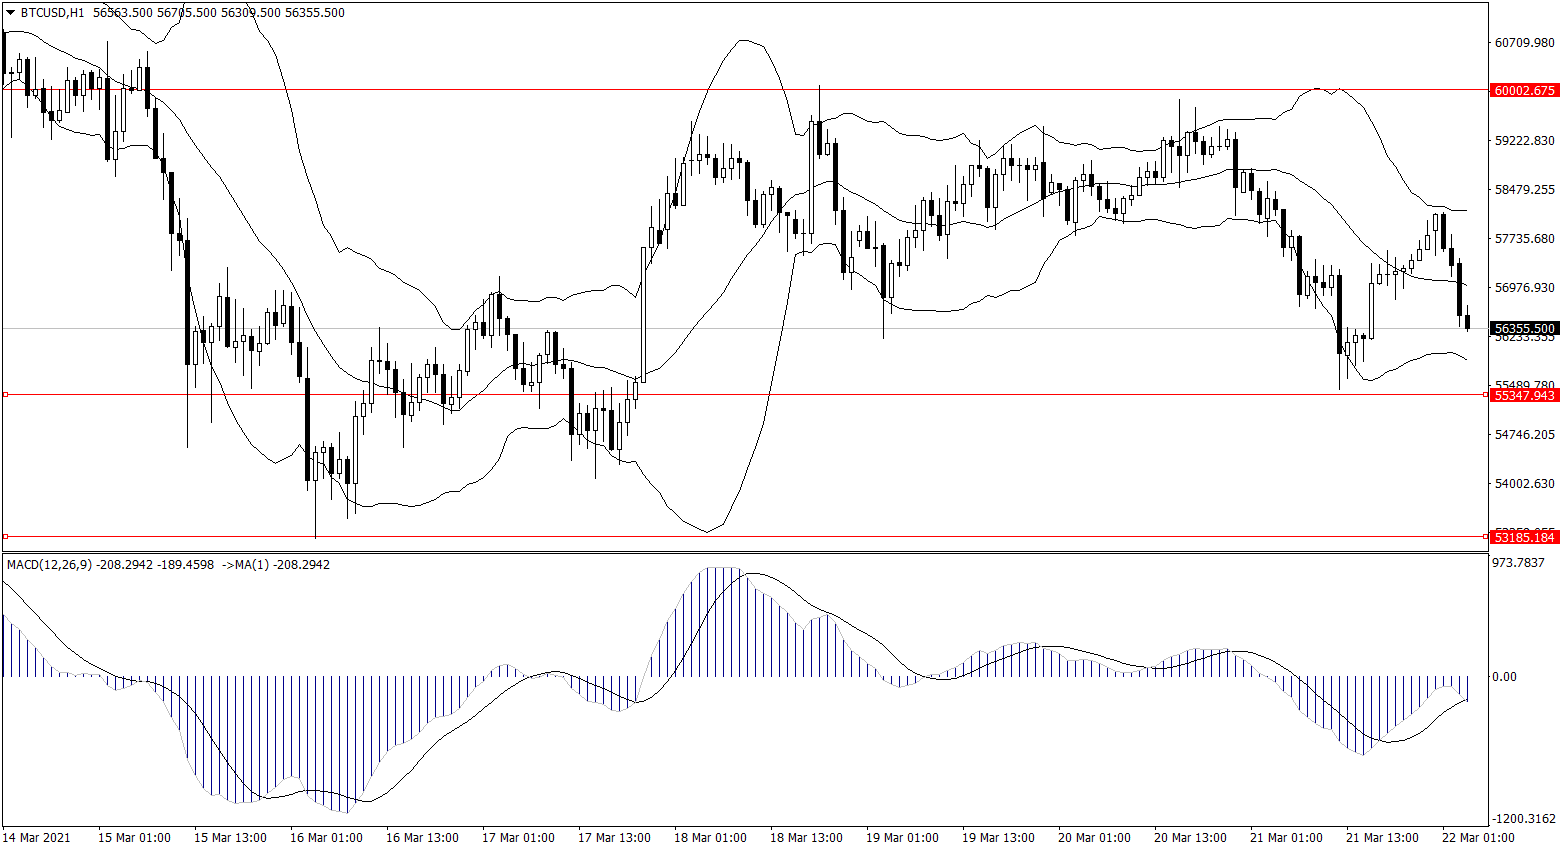Viewport: 1566px width, 850px height.
Task: Click right handle of the 53185.184 line
Action: coord(1485,537)
